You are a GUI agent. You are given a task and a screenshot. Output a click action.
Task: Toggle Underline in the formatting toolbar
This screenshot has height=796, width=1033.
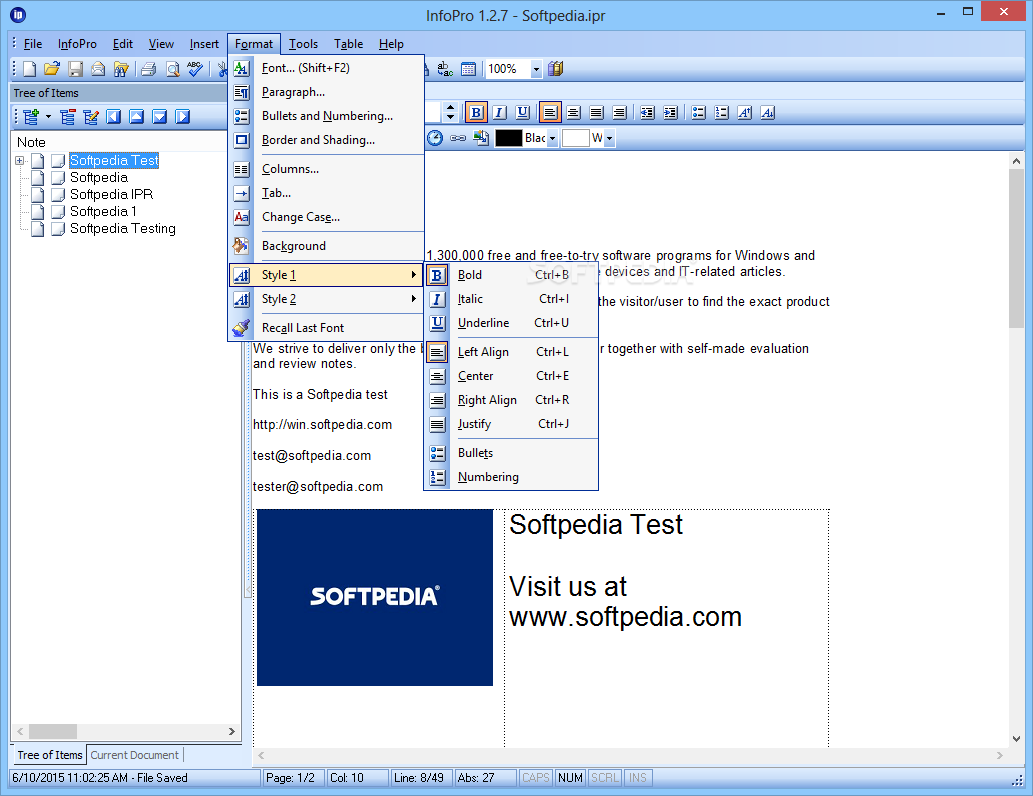click(523, 113)
